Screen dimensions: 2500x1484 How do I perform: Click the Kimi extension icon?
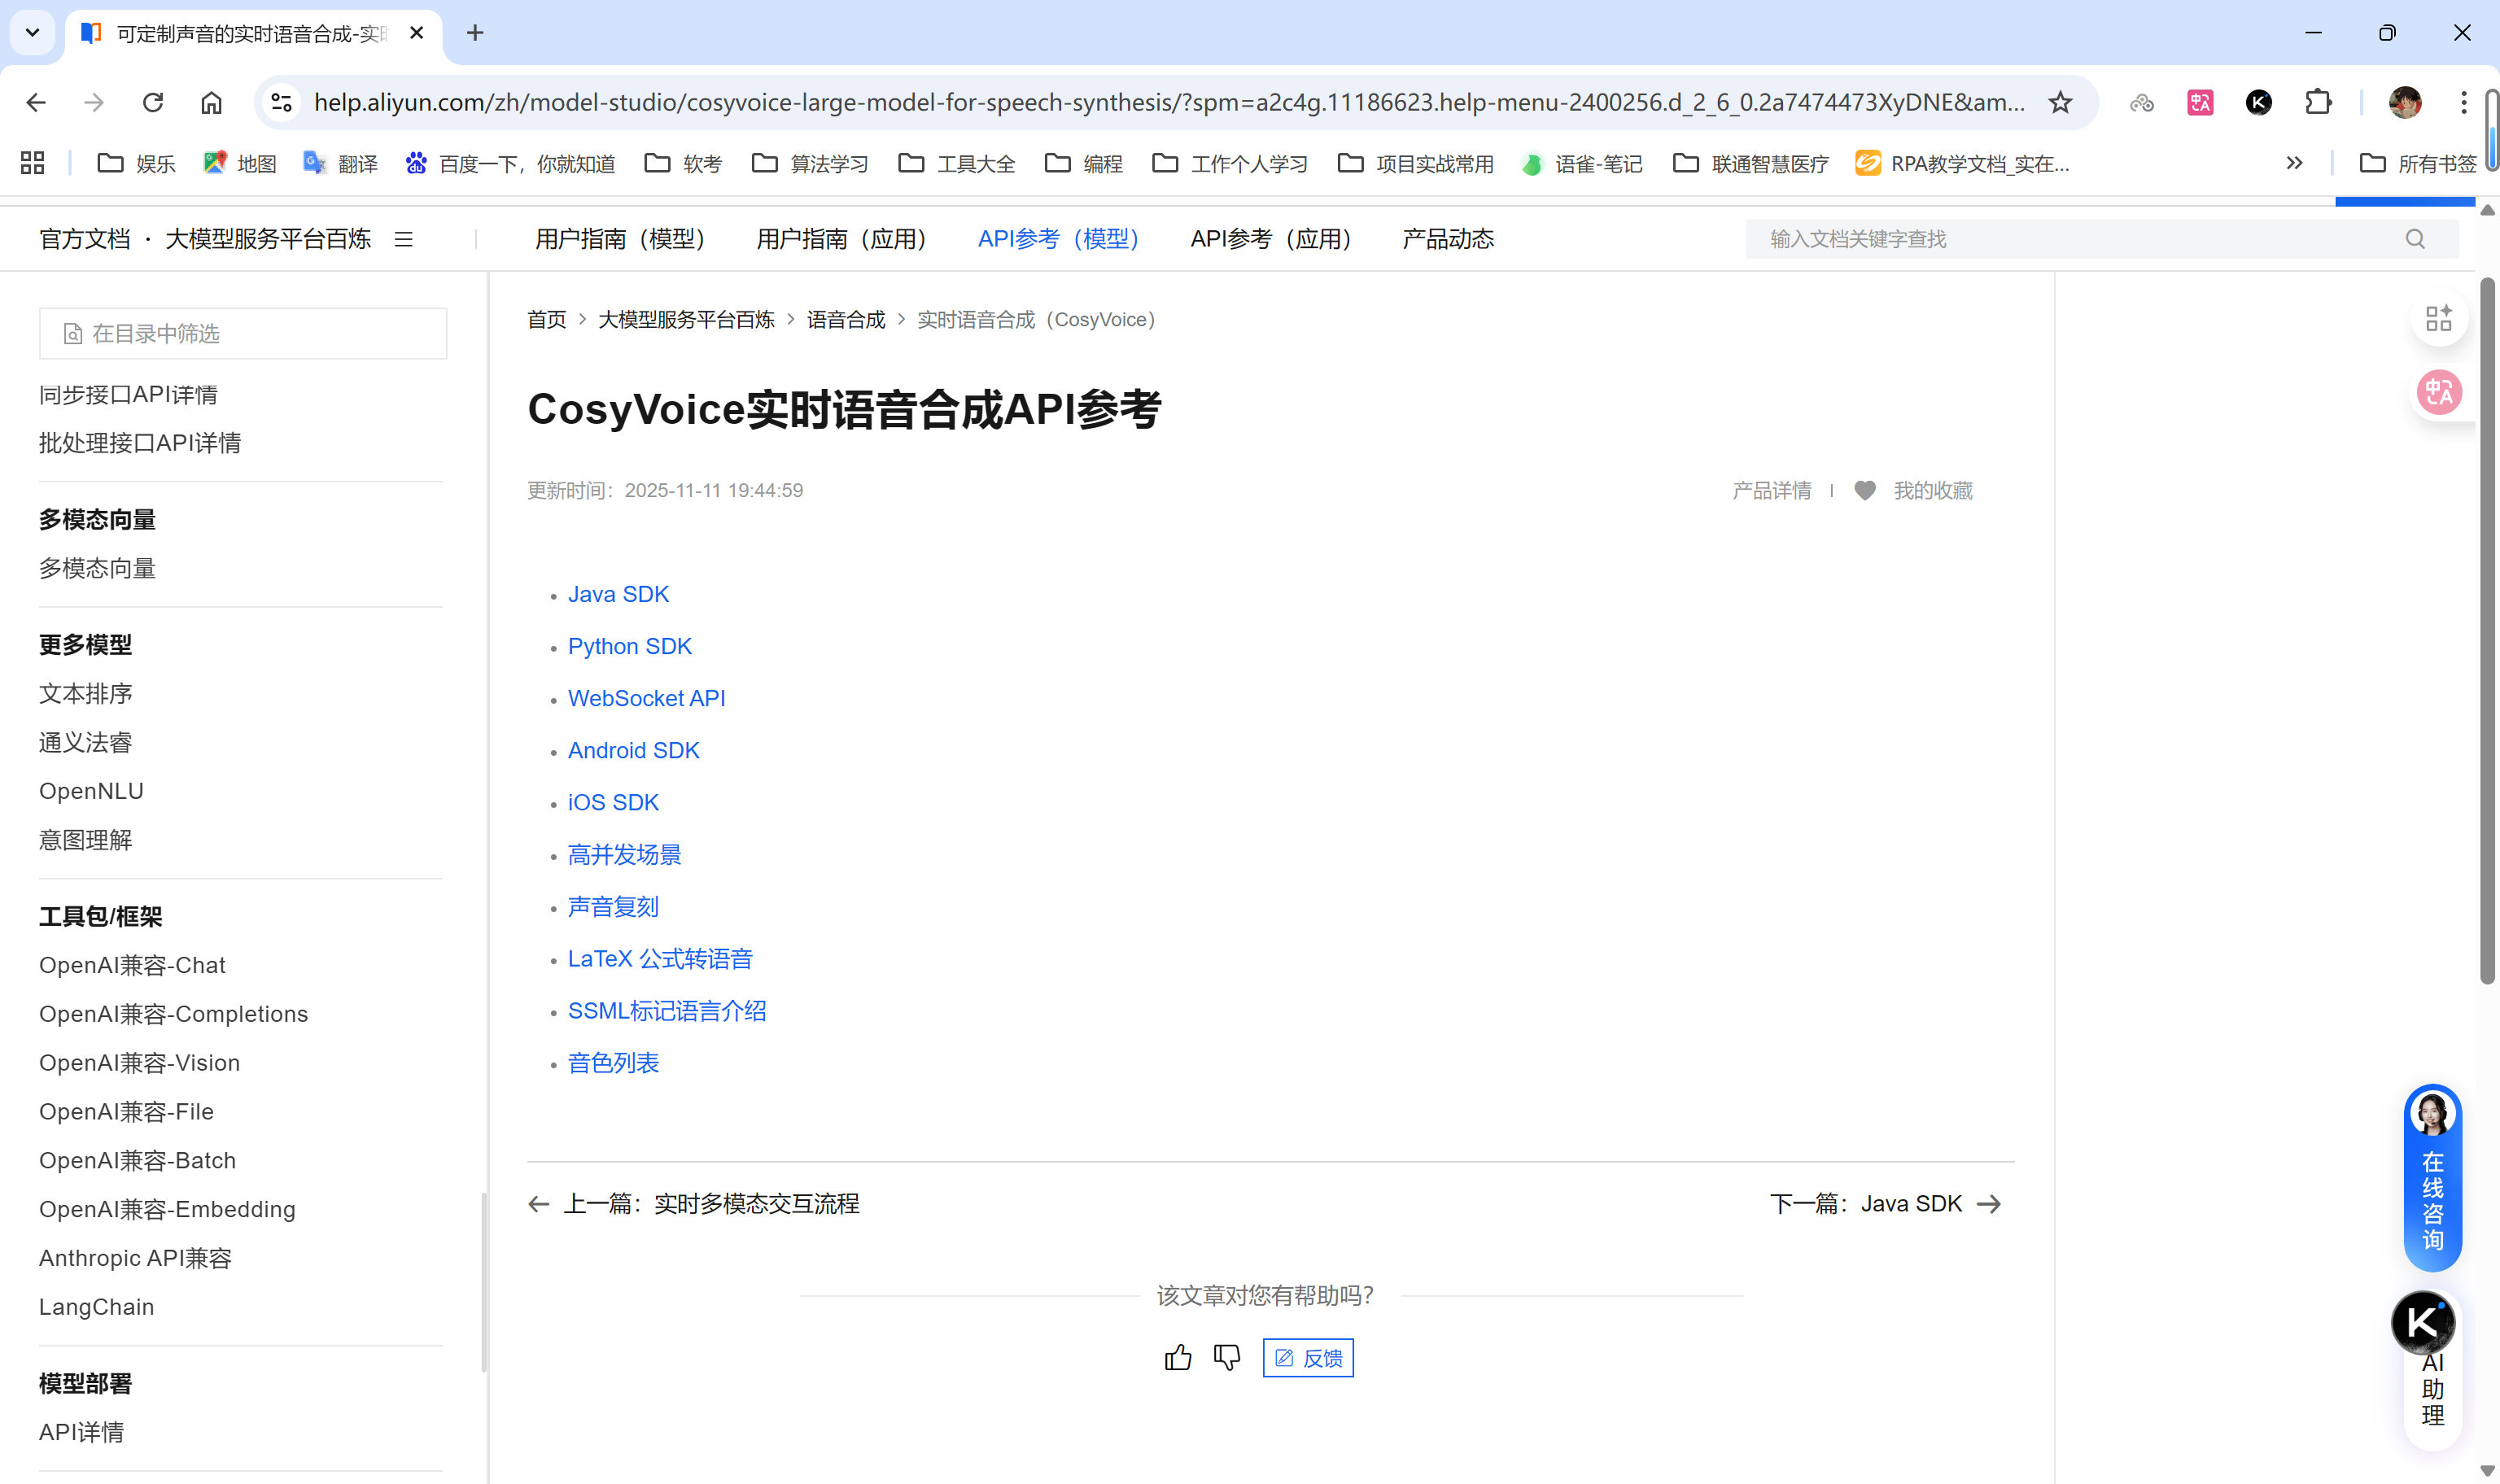pyautogui.click(x=2258, y=102)
